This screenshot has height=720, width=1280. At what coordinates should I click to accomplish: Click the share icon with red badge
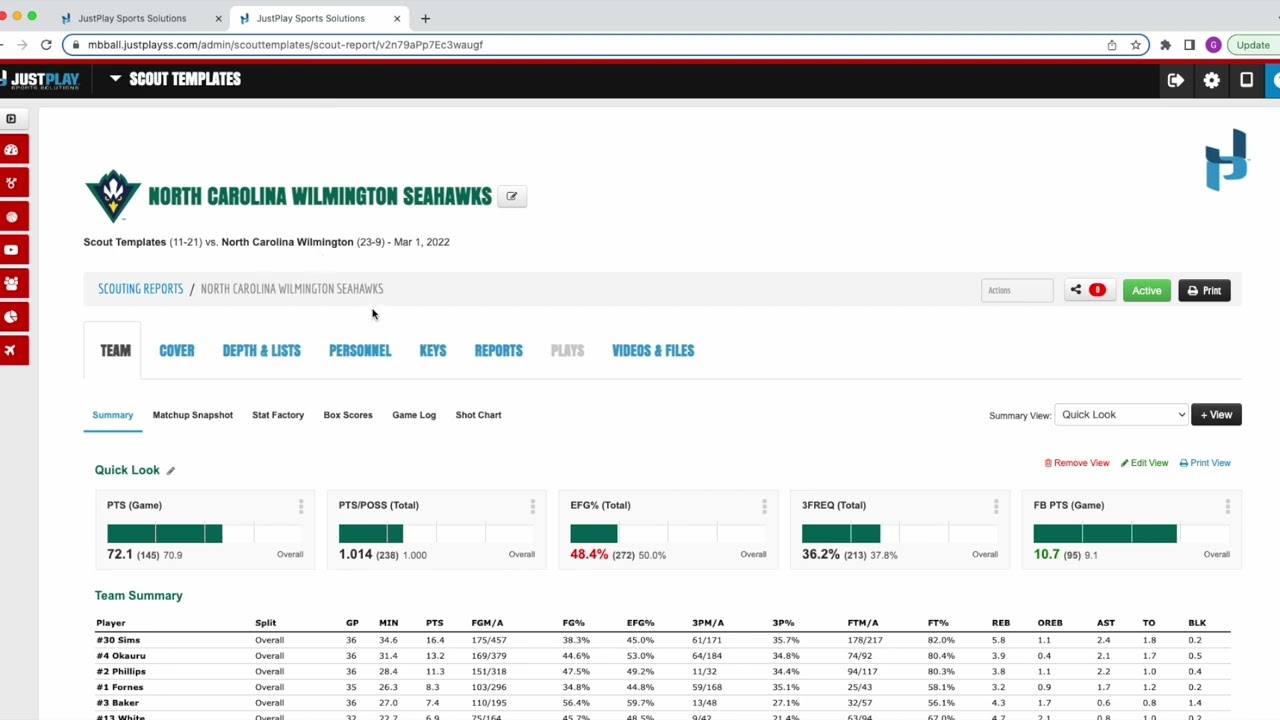[x=1088, y=290]
